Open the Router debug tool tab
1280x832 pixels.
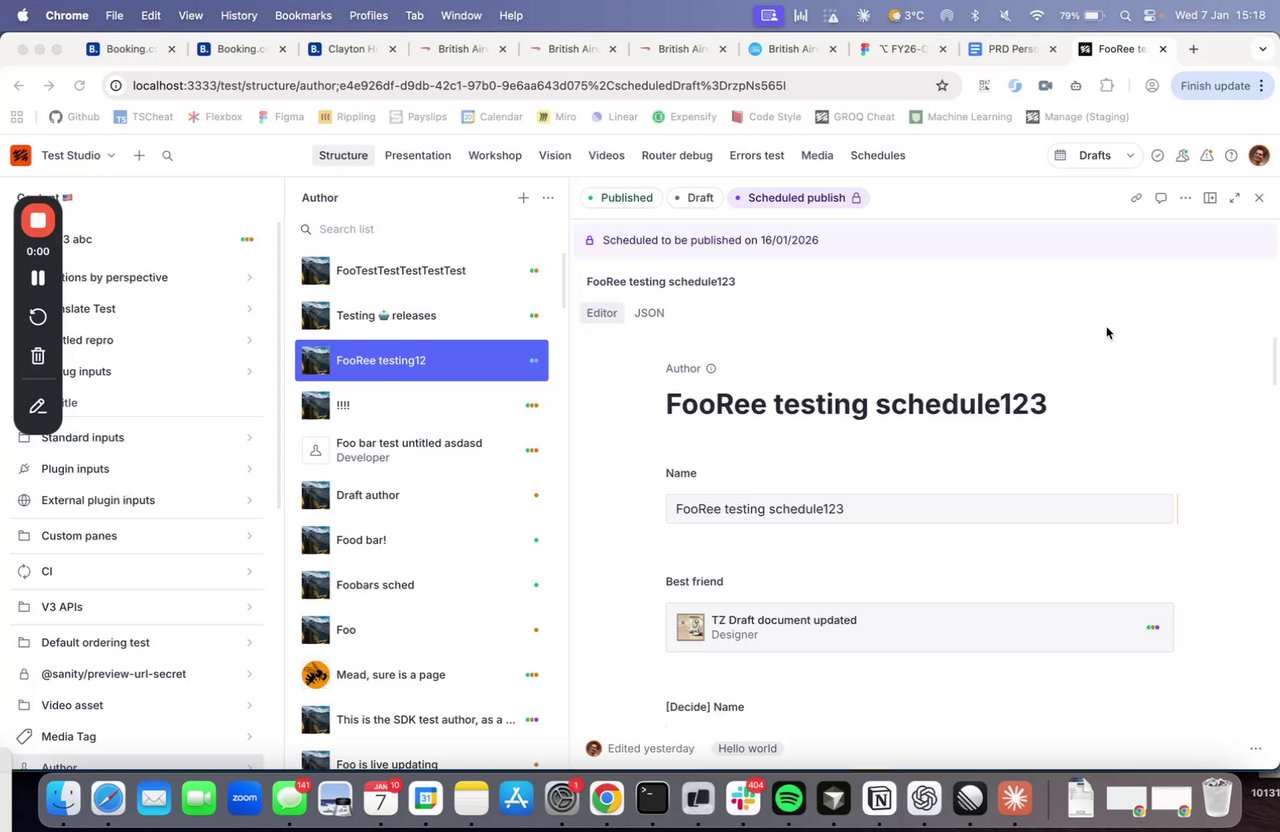pos(677,156)
